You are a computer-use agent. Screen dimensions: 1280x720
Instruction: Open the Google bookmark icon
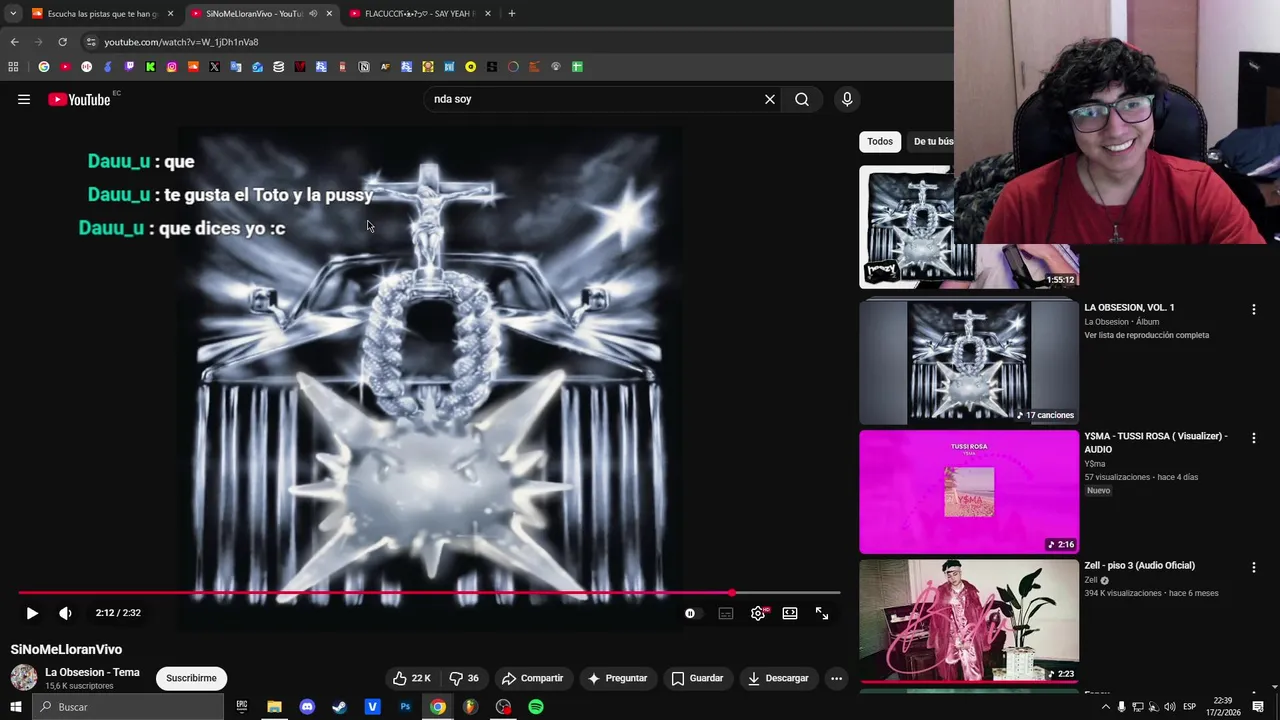coord(44,67)
